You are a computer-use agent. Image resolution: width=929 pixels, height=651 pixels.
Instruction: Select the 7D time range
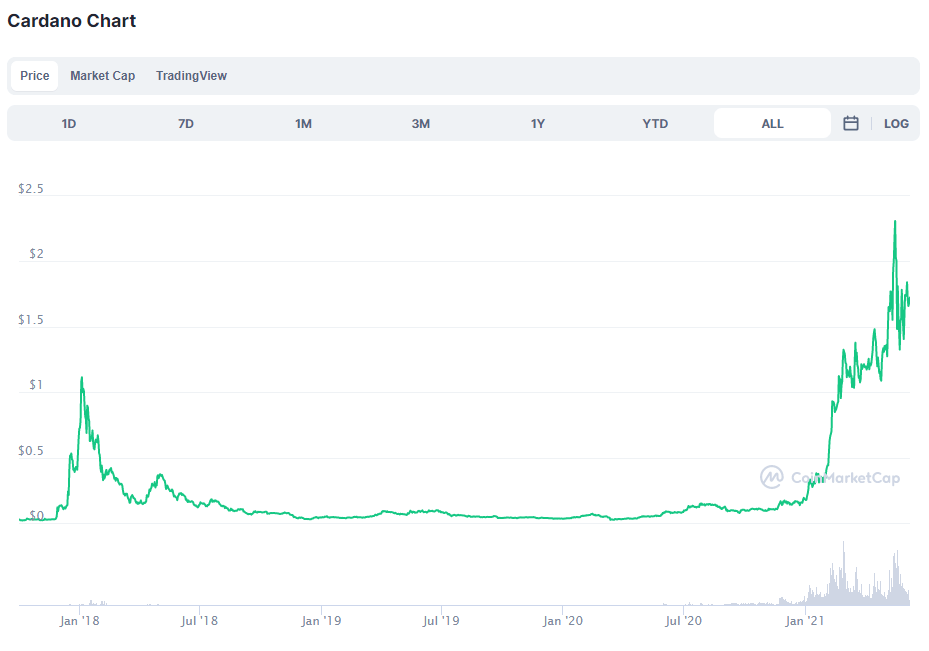[x=186, y=124]
